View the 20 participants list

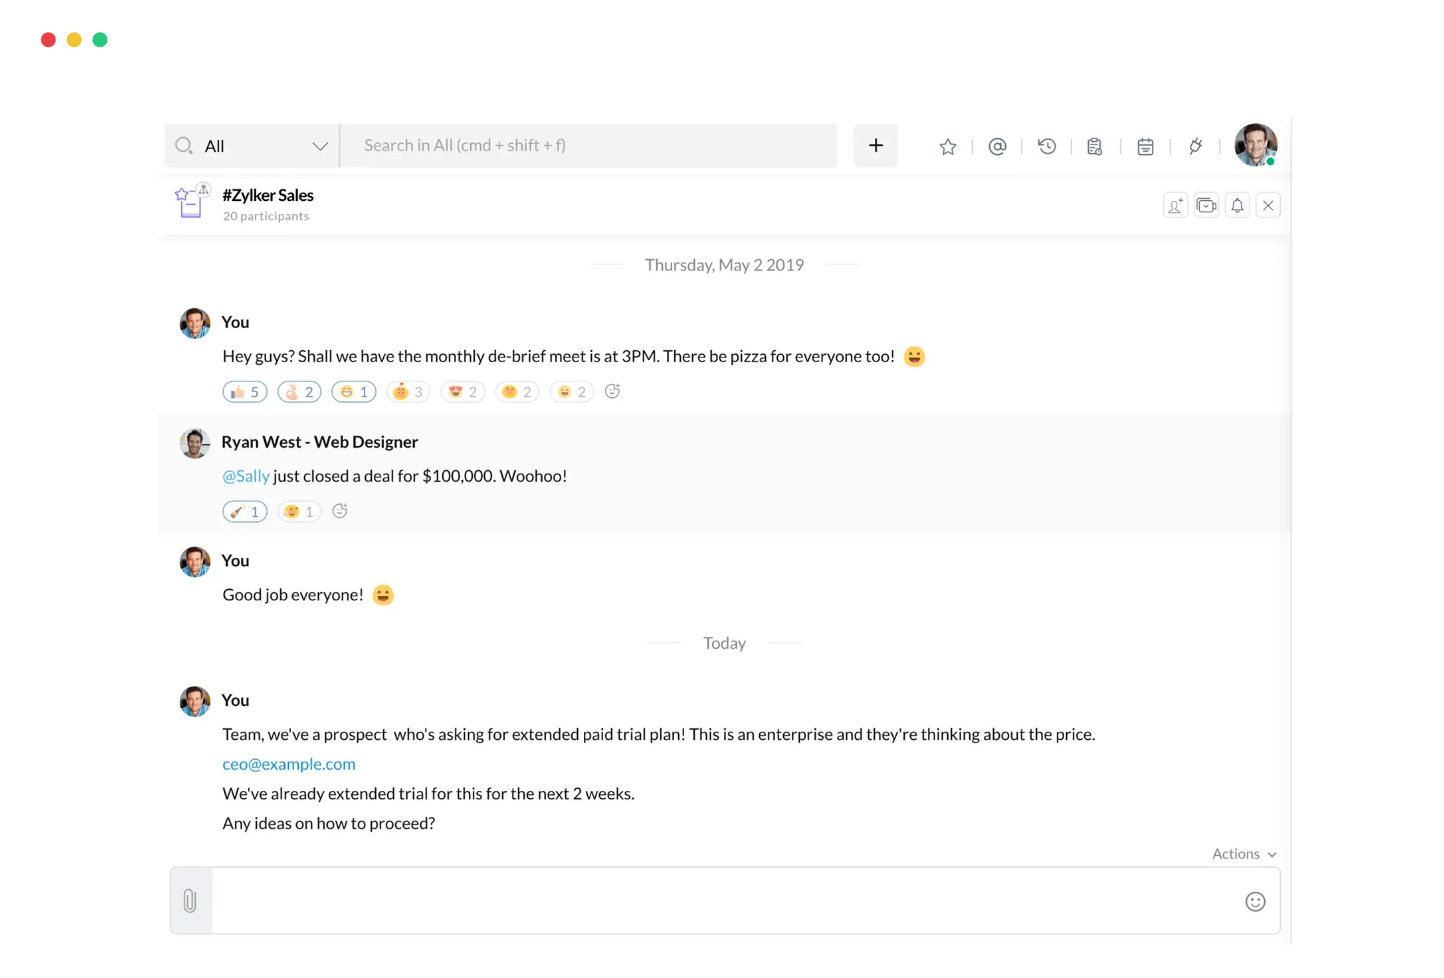tap(266, 217)
